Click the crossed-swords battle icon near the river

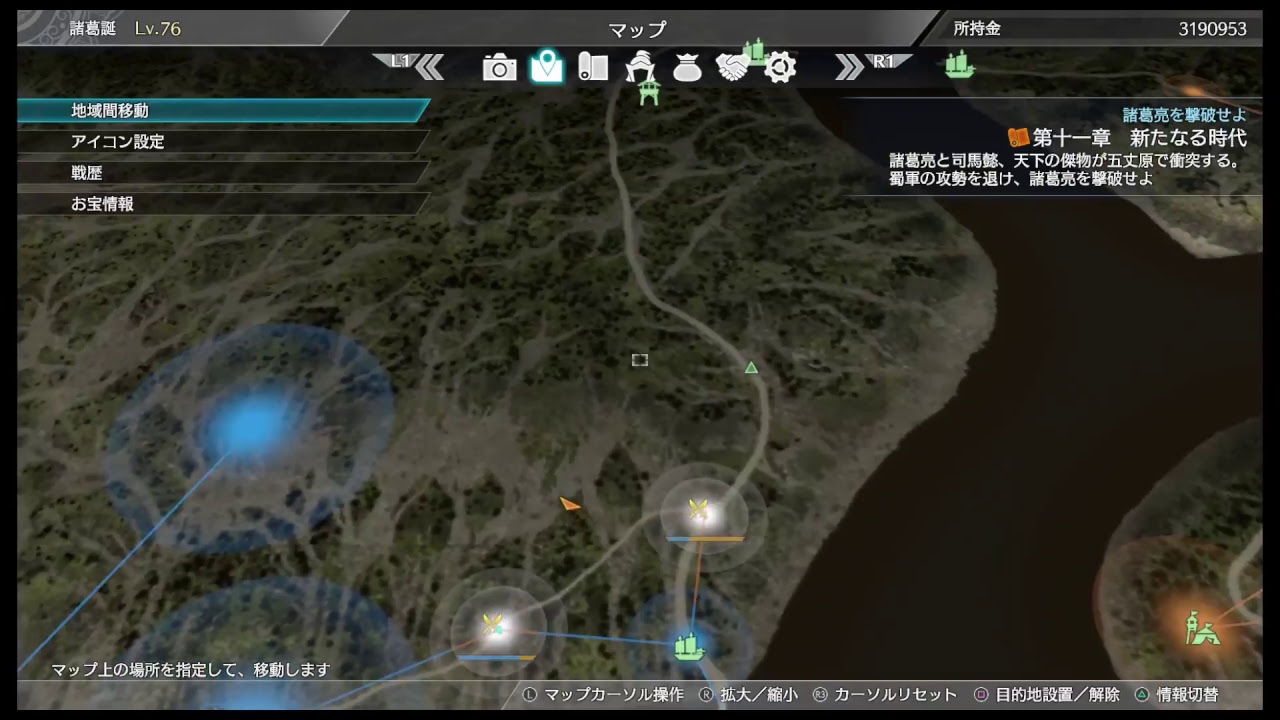click(x=698, y=506)
